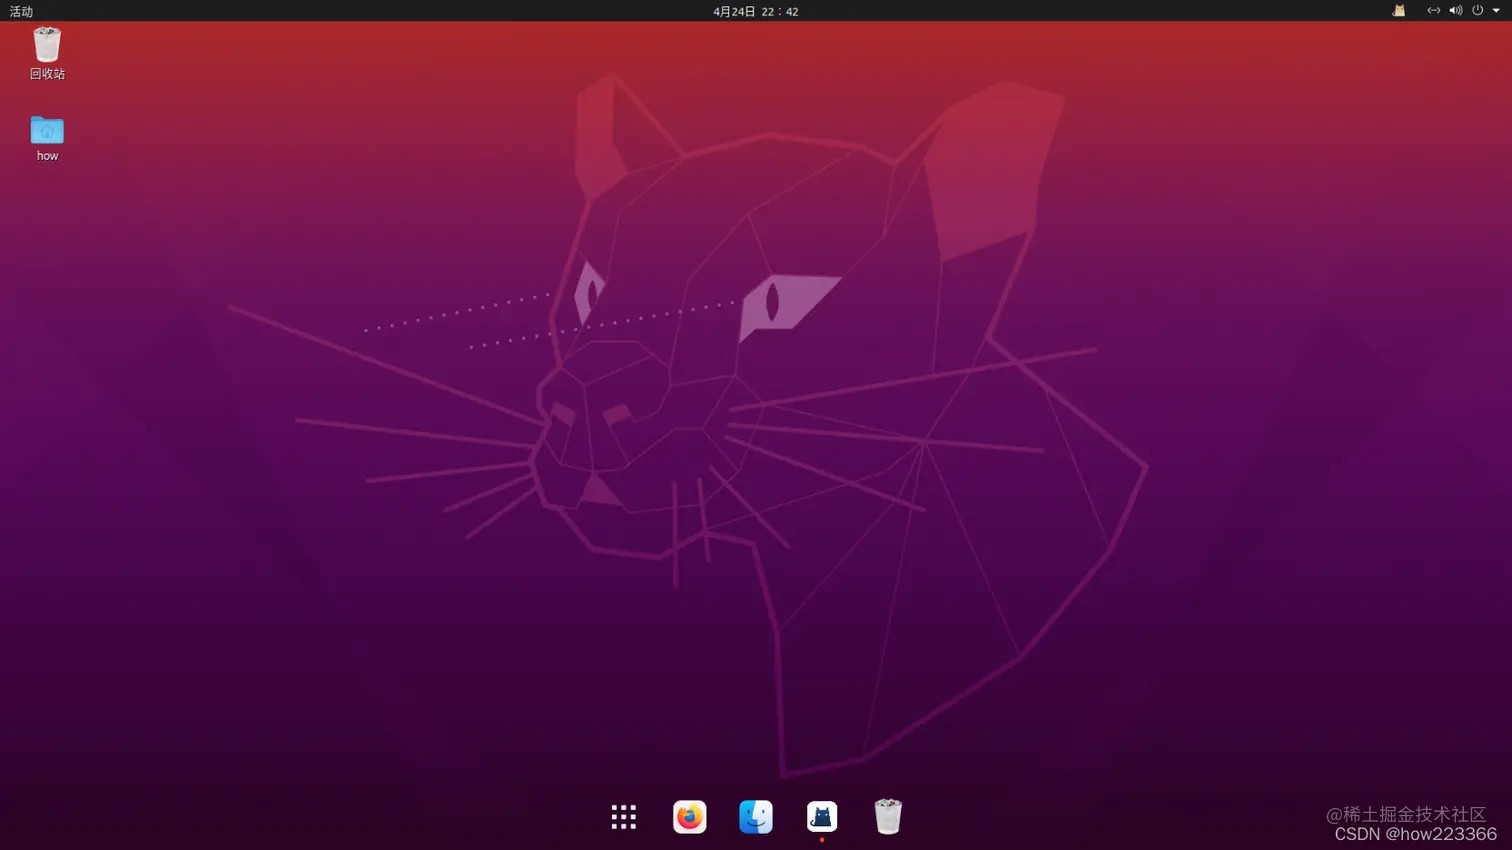Select the how home folder on the desktop
1512x850 pixels.
[x=47, y=138]
